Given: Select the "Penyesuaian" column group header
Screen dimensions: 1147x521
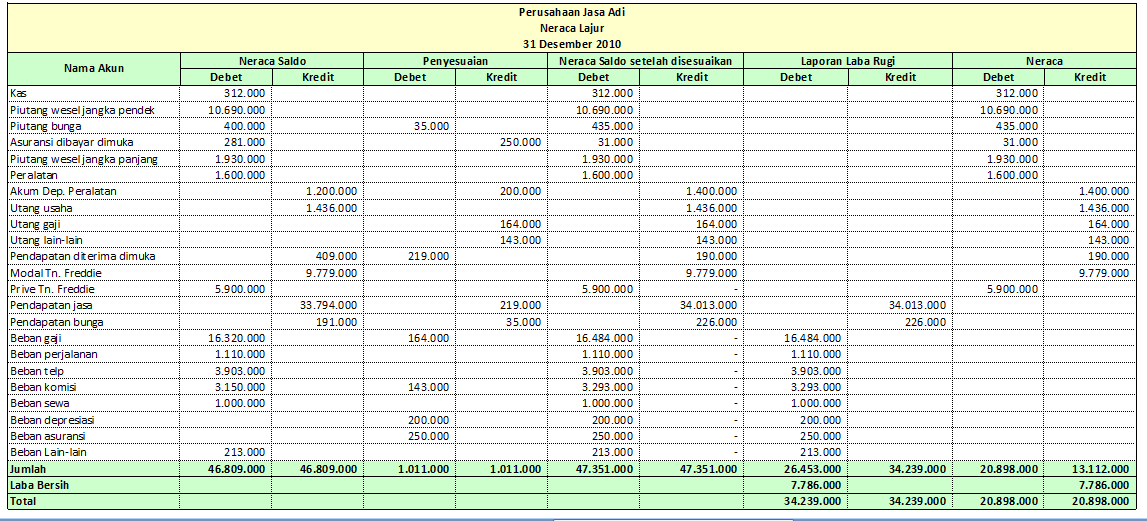Looking at the screenshot, I should coord(455,61).
